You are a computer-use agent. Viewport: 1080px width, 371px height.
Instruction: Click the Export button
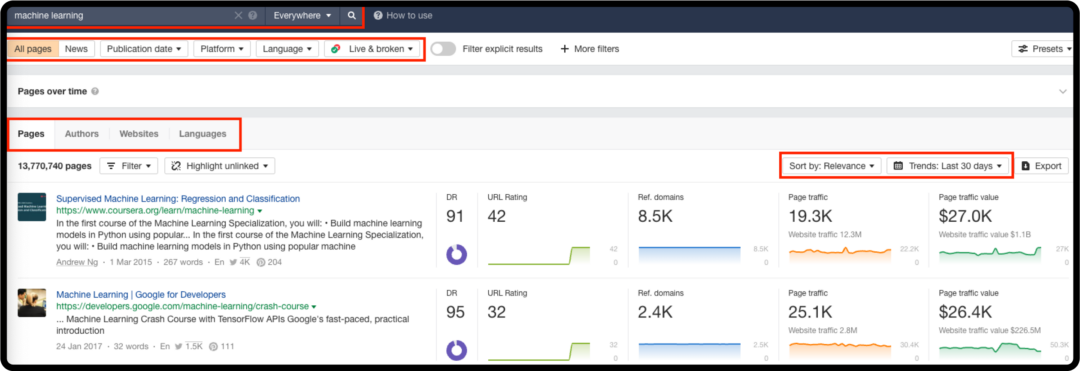coord(1042,166)
